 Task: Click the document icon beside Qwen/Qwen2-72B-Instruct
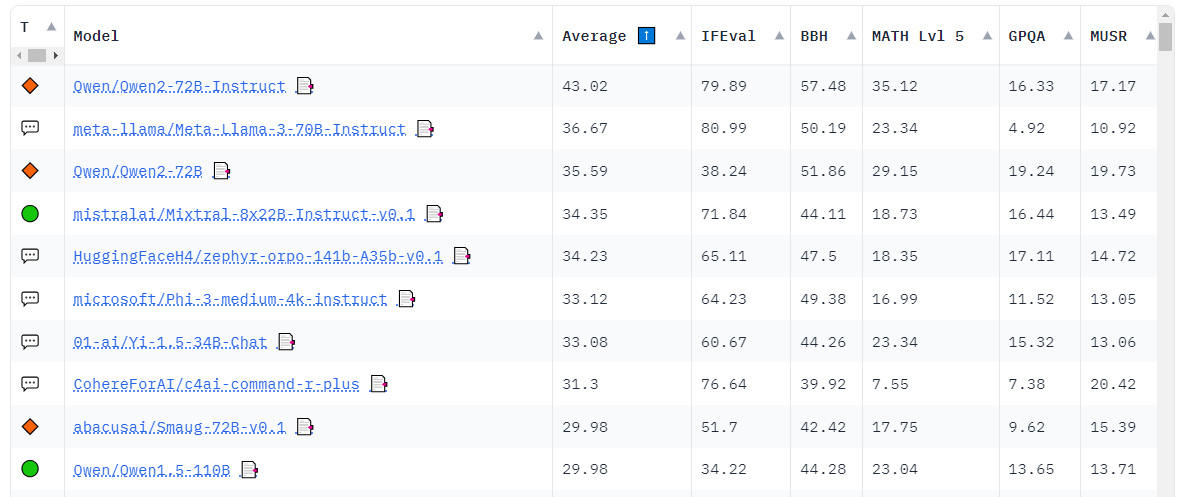pyautogui.click(x=305, y=87)
